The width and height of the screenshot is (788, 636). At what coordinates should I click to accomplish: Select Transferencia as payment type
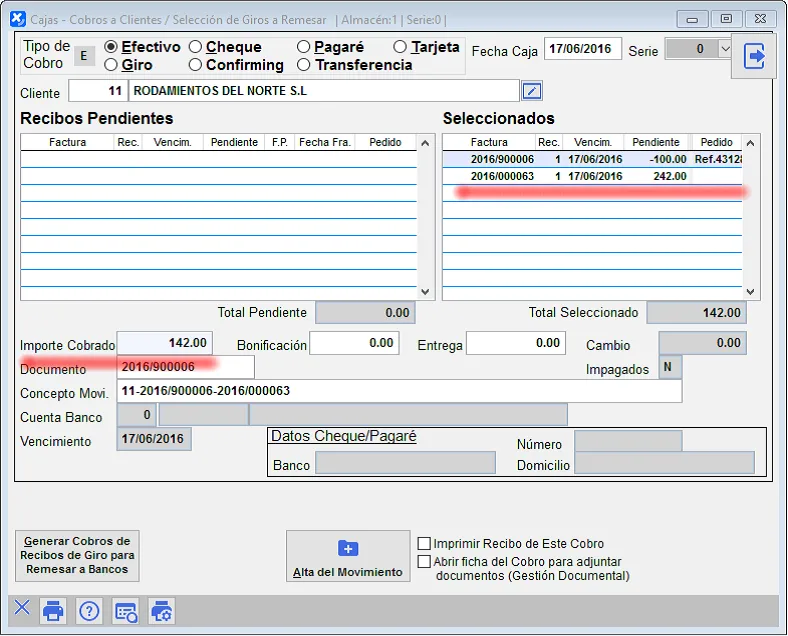pyautogui.click(x=304, y=65)
